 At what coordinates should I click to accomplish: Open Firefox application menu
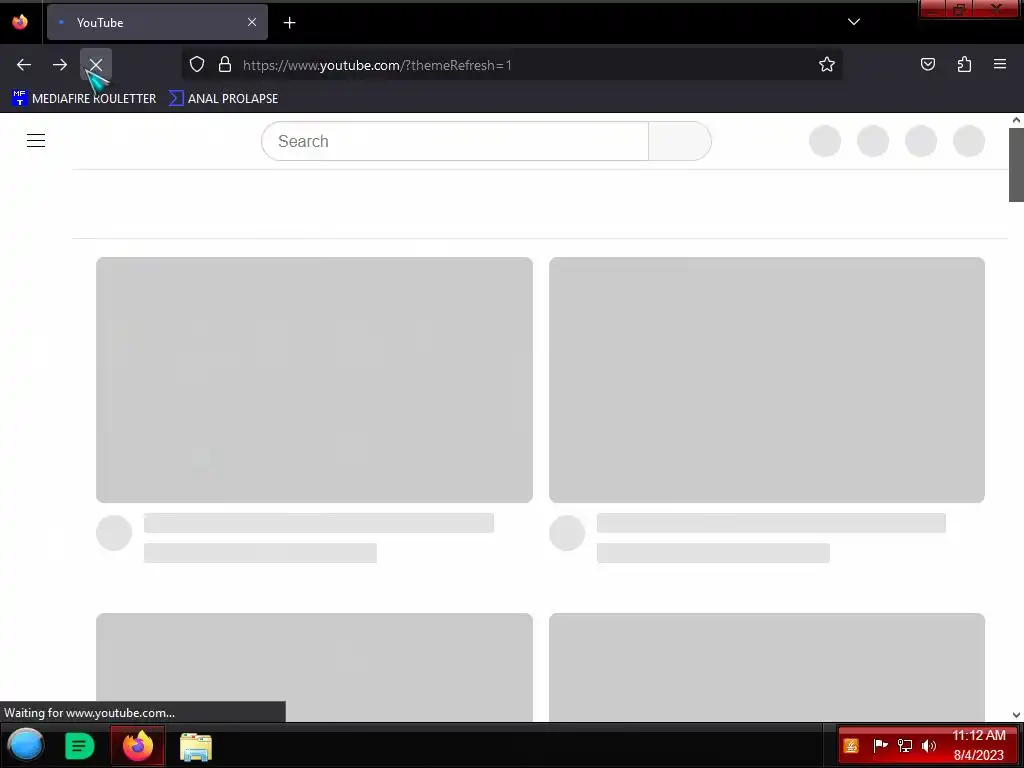pyautogui.click(x=1000, y=64)
